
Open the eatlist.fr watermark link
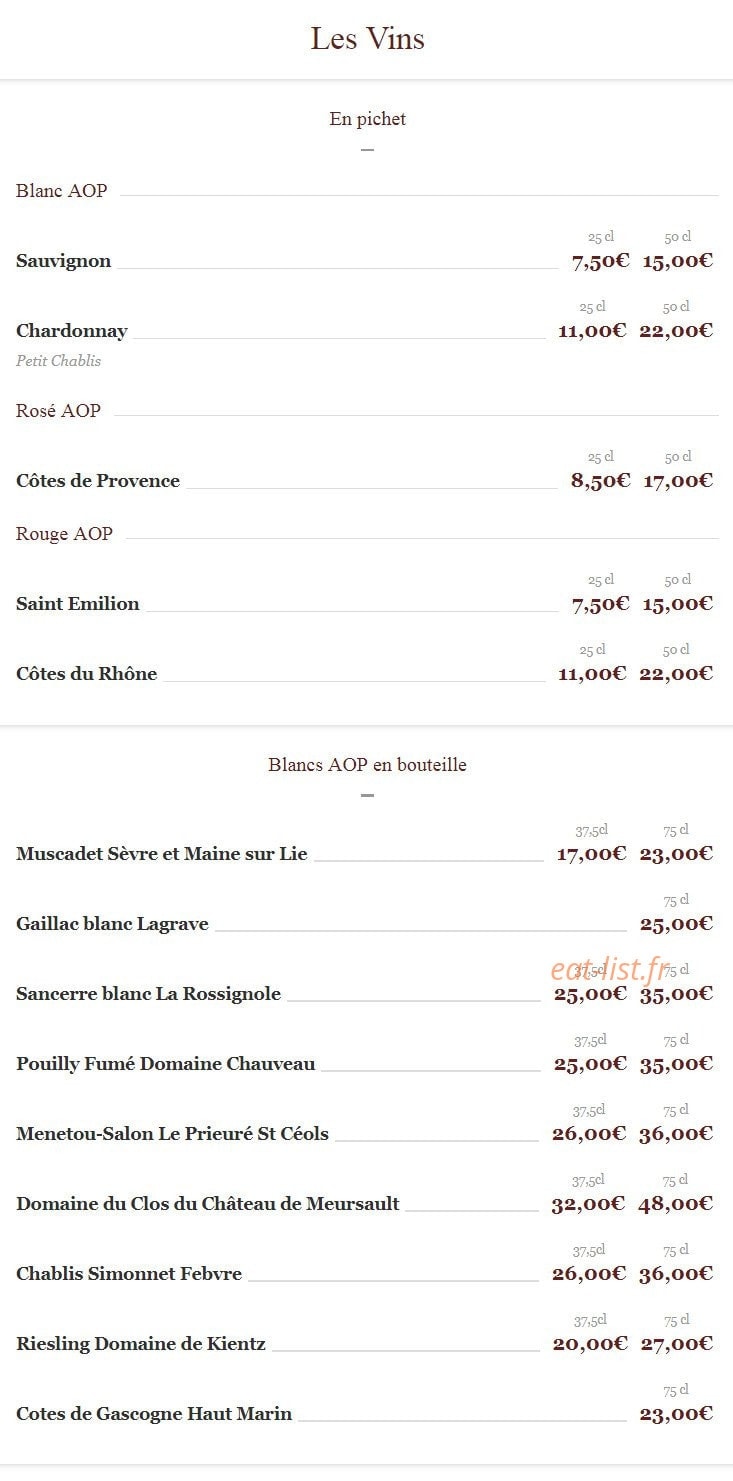[609, 968]
